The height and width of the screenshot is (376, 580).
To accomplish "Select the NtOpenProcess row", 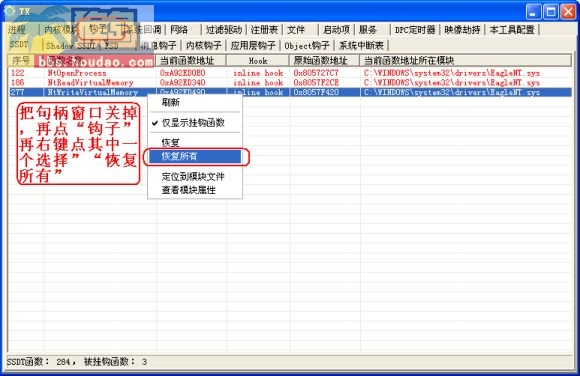I will point(290,73).
